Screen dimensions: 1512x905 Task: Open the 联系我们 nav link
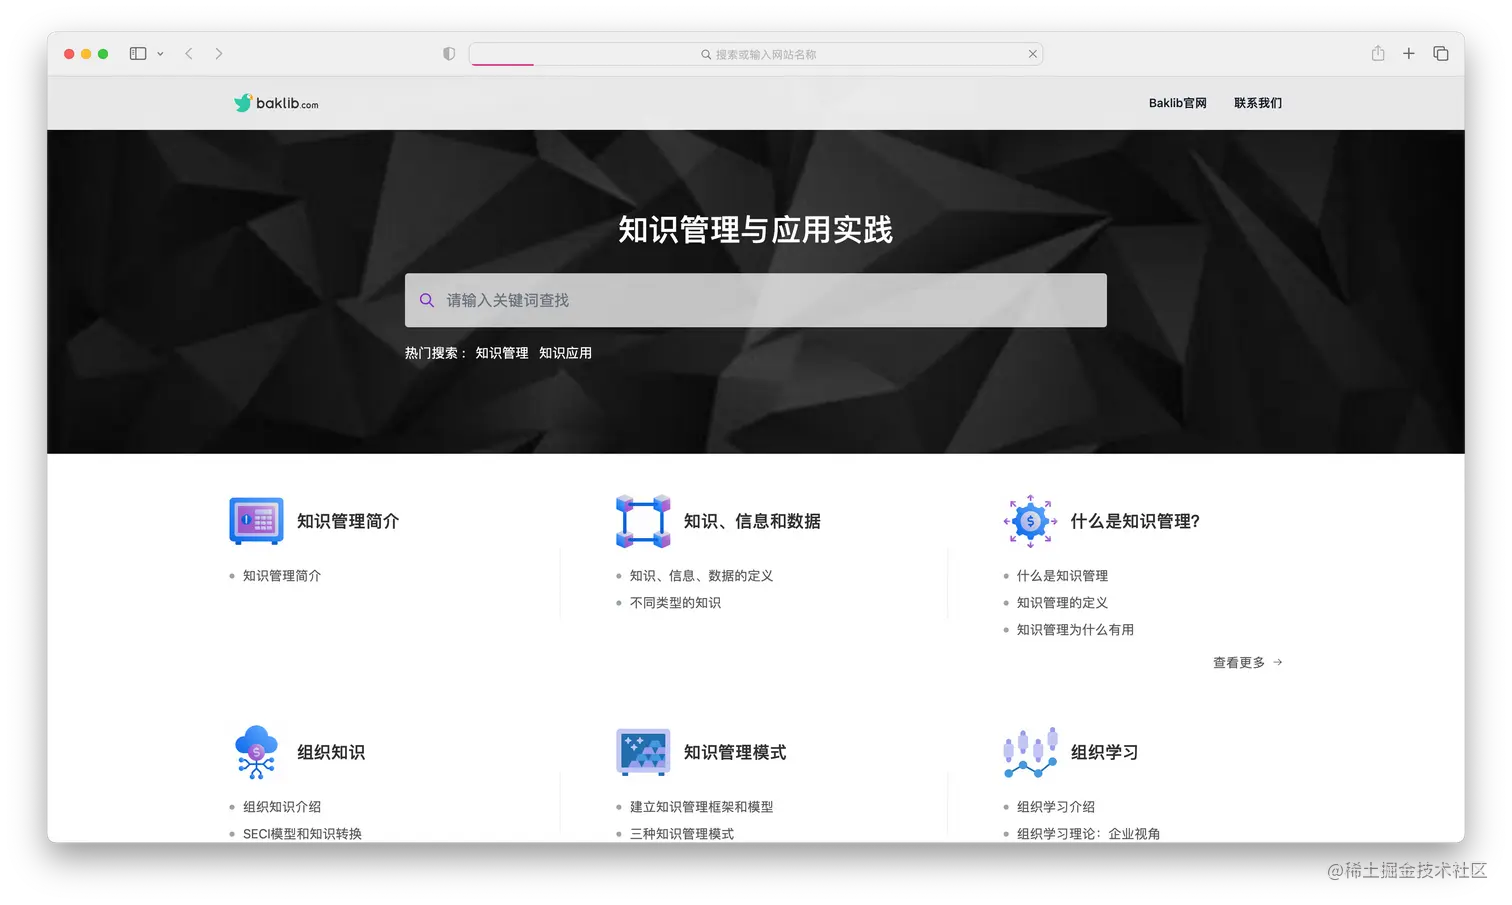1258,103
